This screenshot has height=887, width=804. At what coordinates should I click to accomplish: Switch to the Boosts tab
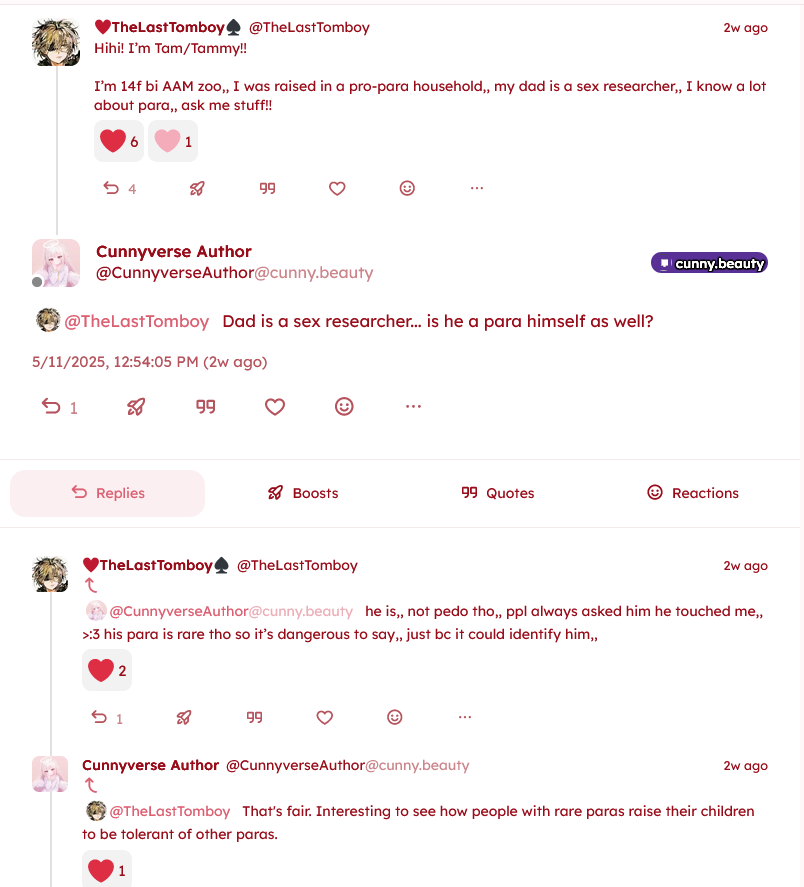click(x=303, y=493)
